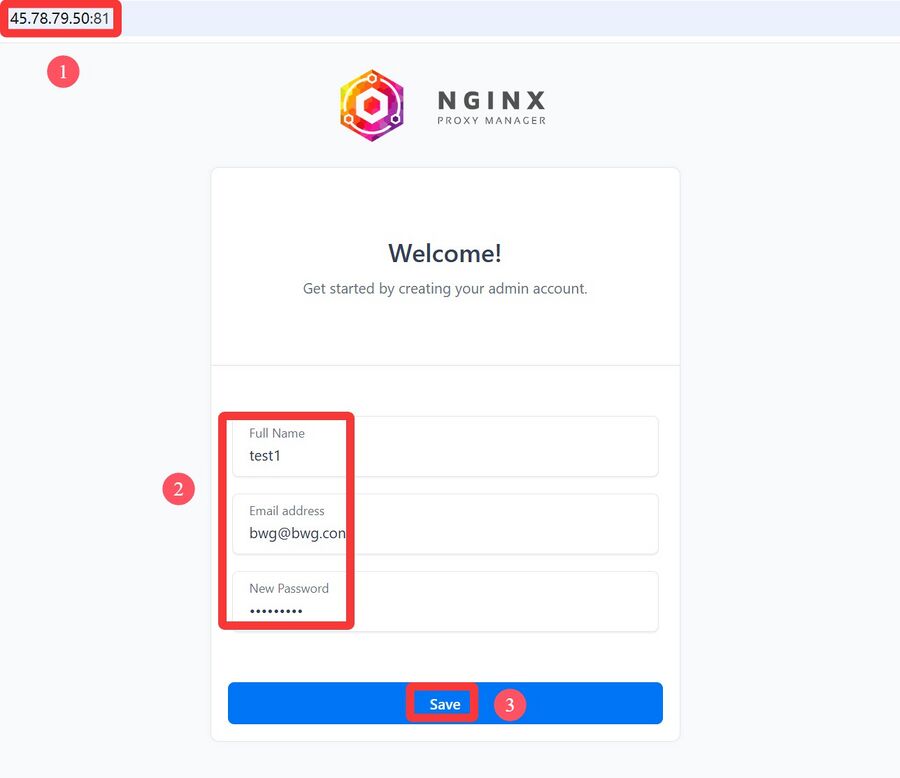The width and height of the screenshot is (900, 778).
Task: Click the red annotation circle numbered 3
Action: point(510,705)
